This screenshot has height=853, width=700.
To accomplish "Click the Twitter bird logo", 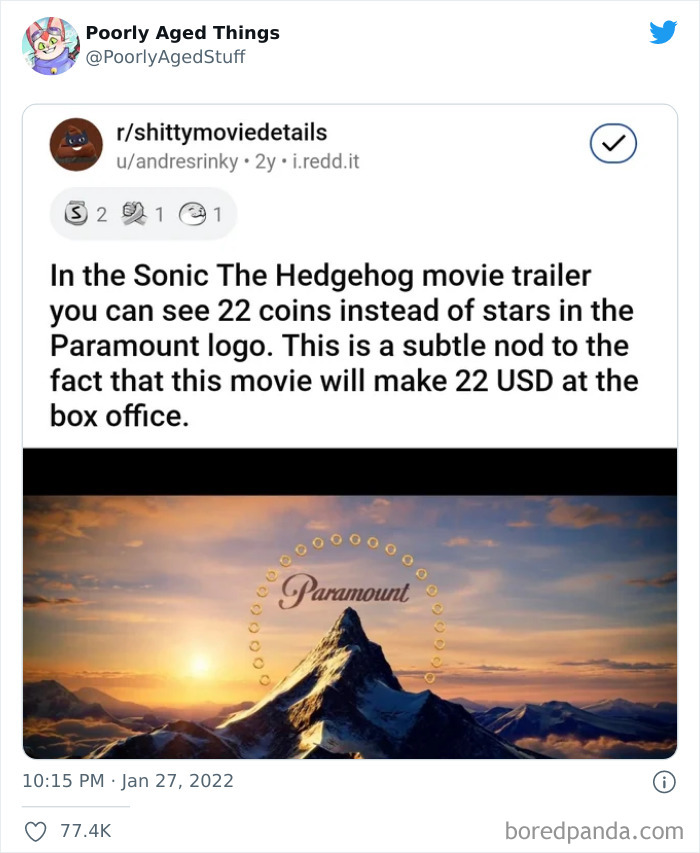I will [x=663, y=32].
